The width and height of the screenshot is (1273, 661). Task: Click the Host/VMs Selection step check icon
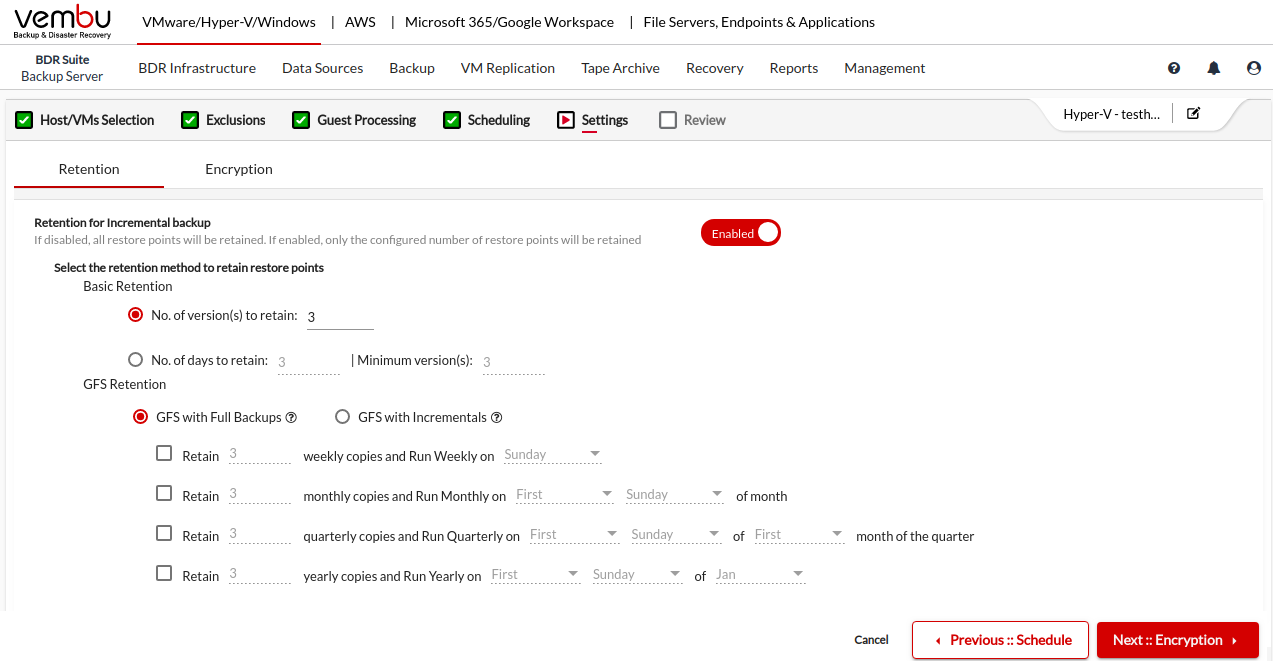25,120
